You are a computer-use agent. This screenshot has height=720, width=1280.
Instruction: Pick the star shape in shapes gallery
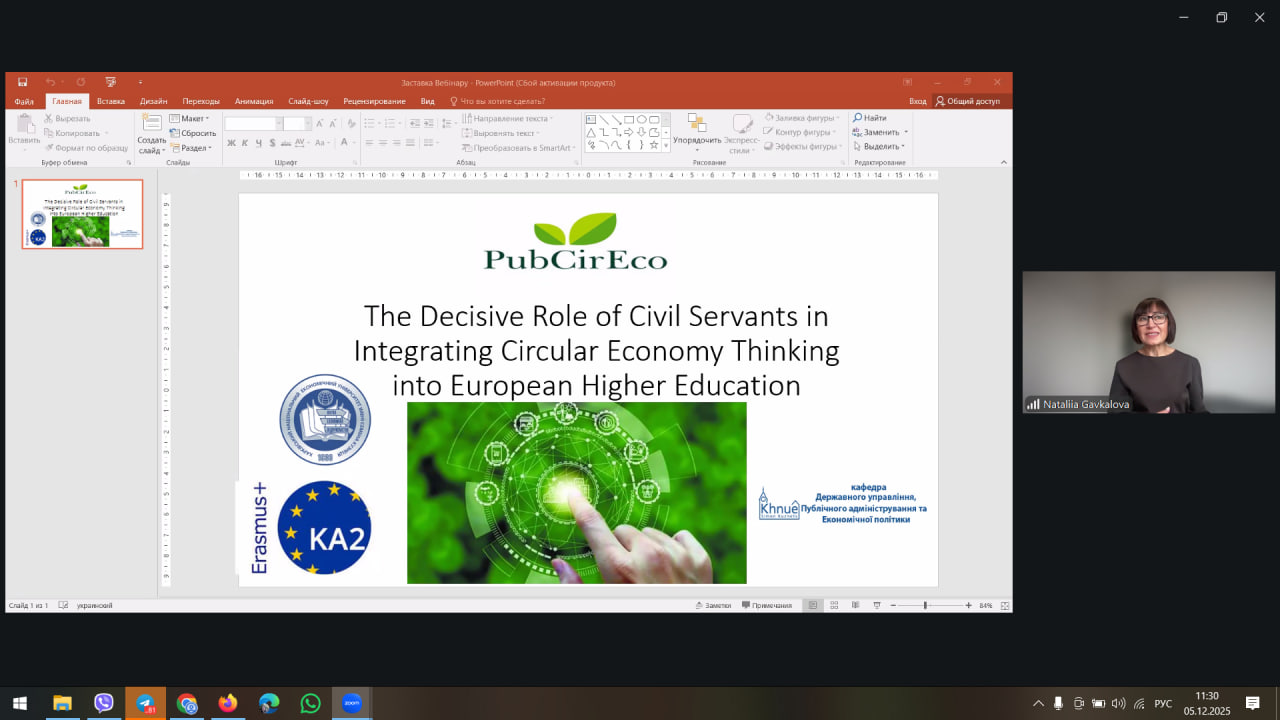coord(654,145)
